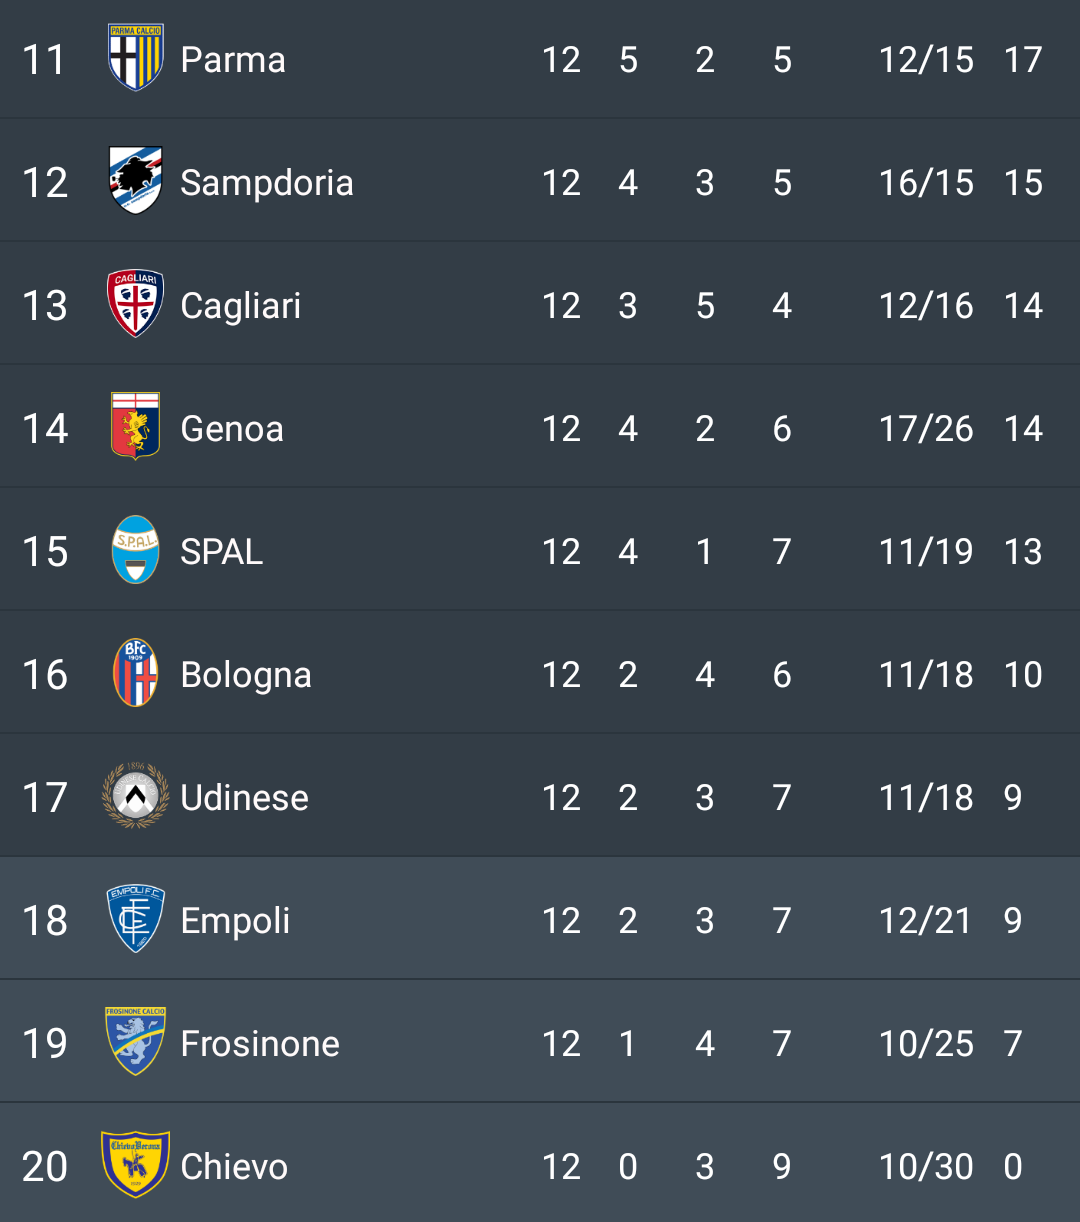1080x1222 pixels.
Task: Open the Chievo team name
Action: 234,1167
